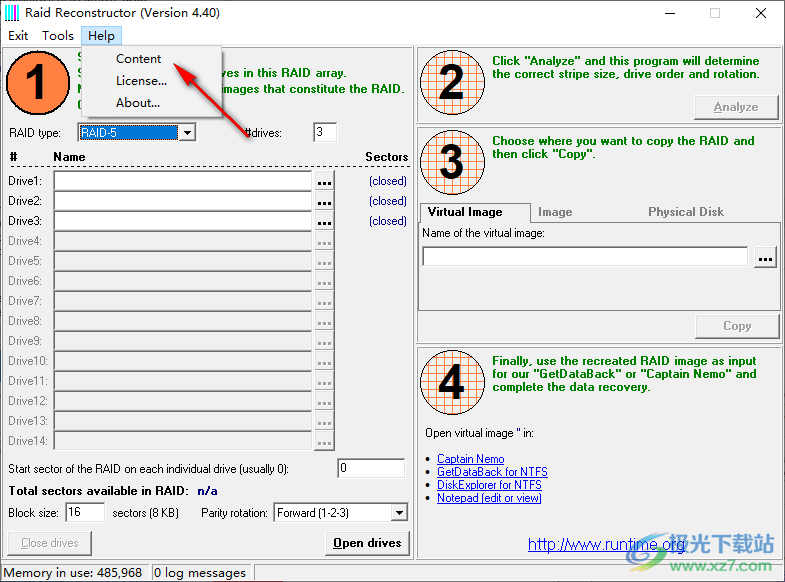Open the Notepad (edit or view) link
This screenshot has height=582, width=785.
(x=489, y=498)
